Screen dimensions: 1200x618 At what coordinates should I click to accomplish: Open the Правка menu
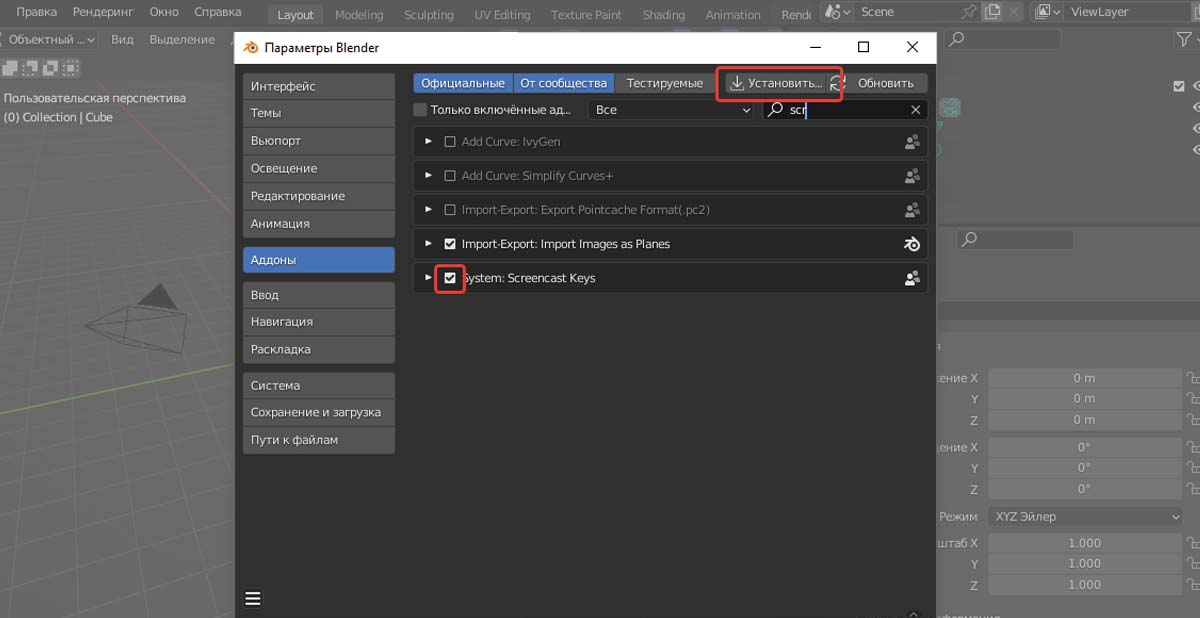[x=36, y=12]
